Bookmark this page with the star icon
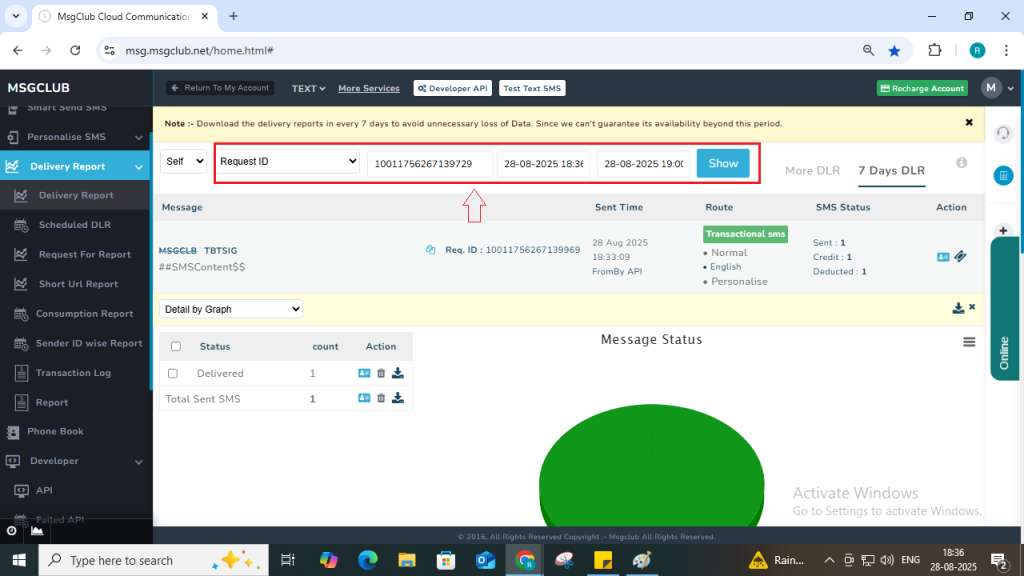This screenshot has width=1024, height=576. pyautogui.click(x=895, y=50)
